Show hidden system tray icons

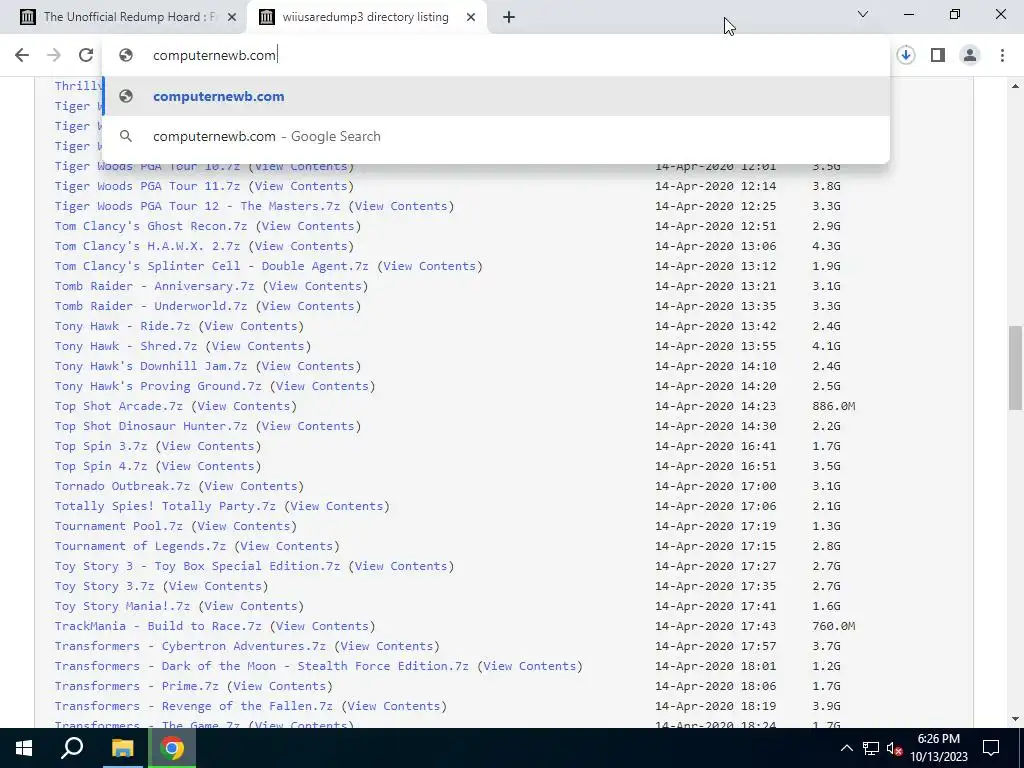tap(846, 748)
